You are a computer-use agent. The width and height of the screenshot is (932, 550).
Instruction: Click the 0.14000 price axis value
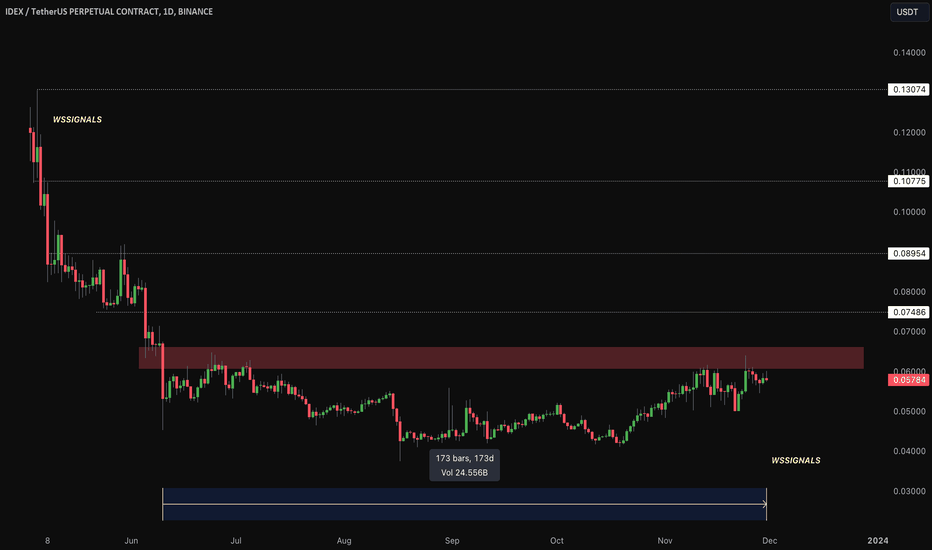pyautogui.click(x=909, y=53)
